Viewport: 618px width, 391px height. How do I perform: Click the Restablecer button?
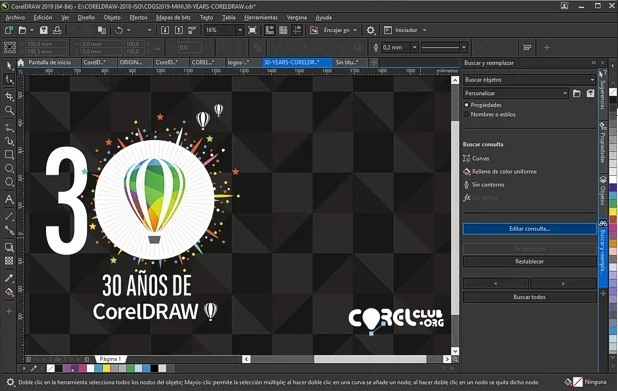529,261
